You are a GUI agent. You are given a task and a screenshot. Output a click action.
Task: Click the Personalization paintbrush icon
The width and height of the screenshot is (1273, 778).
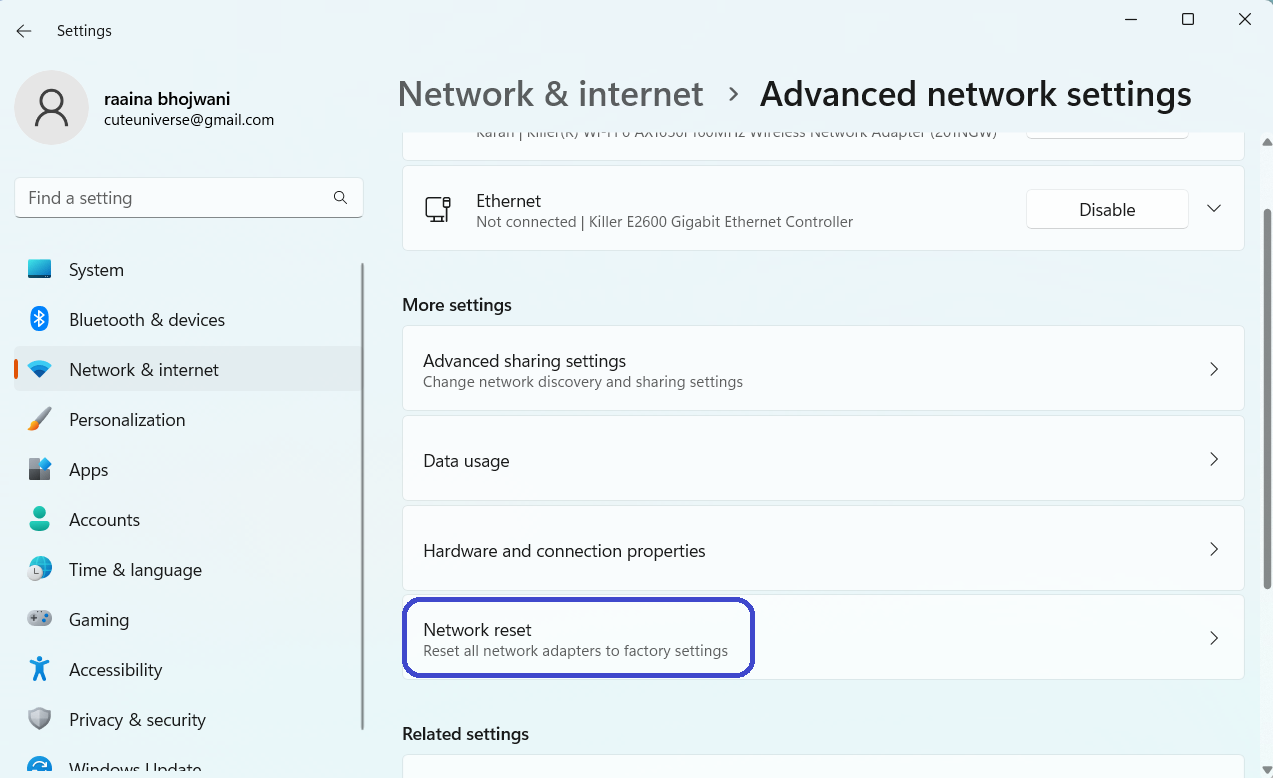(x=39, y=419)
